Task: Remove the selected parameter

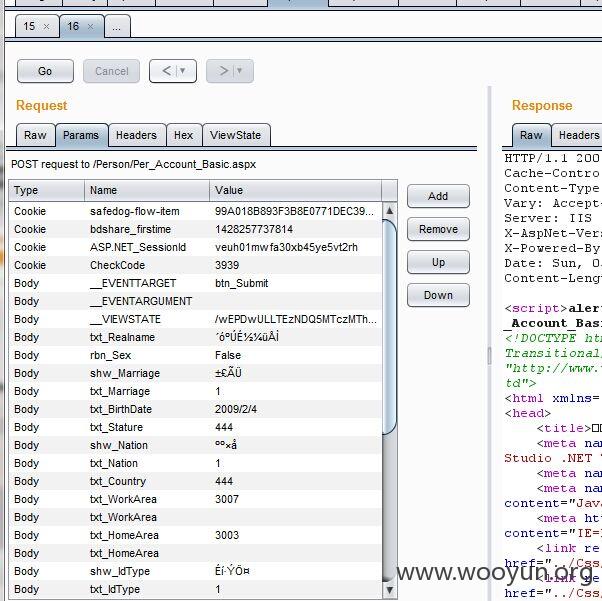Action: click(x=438, y=229)
